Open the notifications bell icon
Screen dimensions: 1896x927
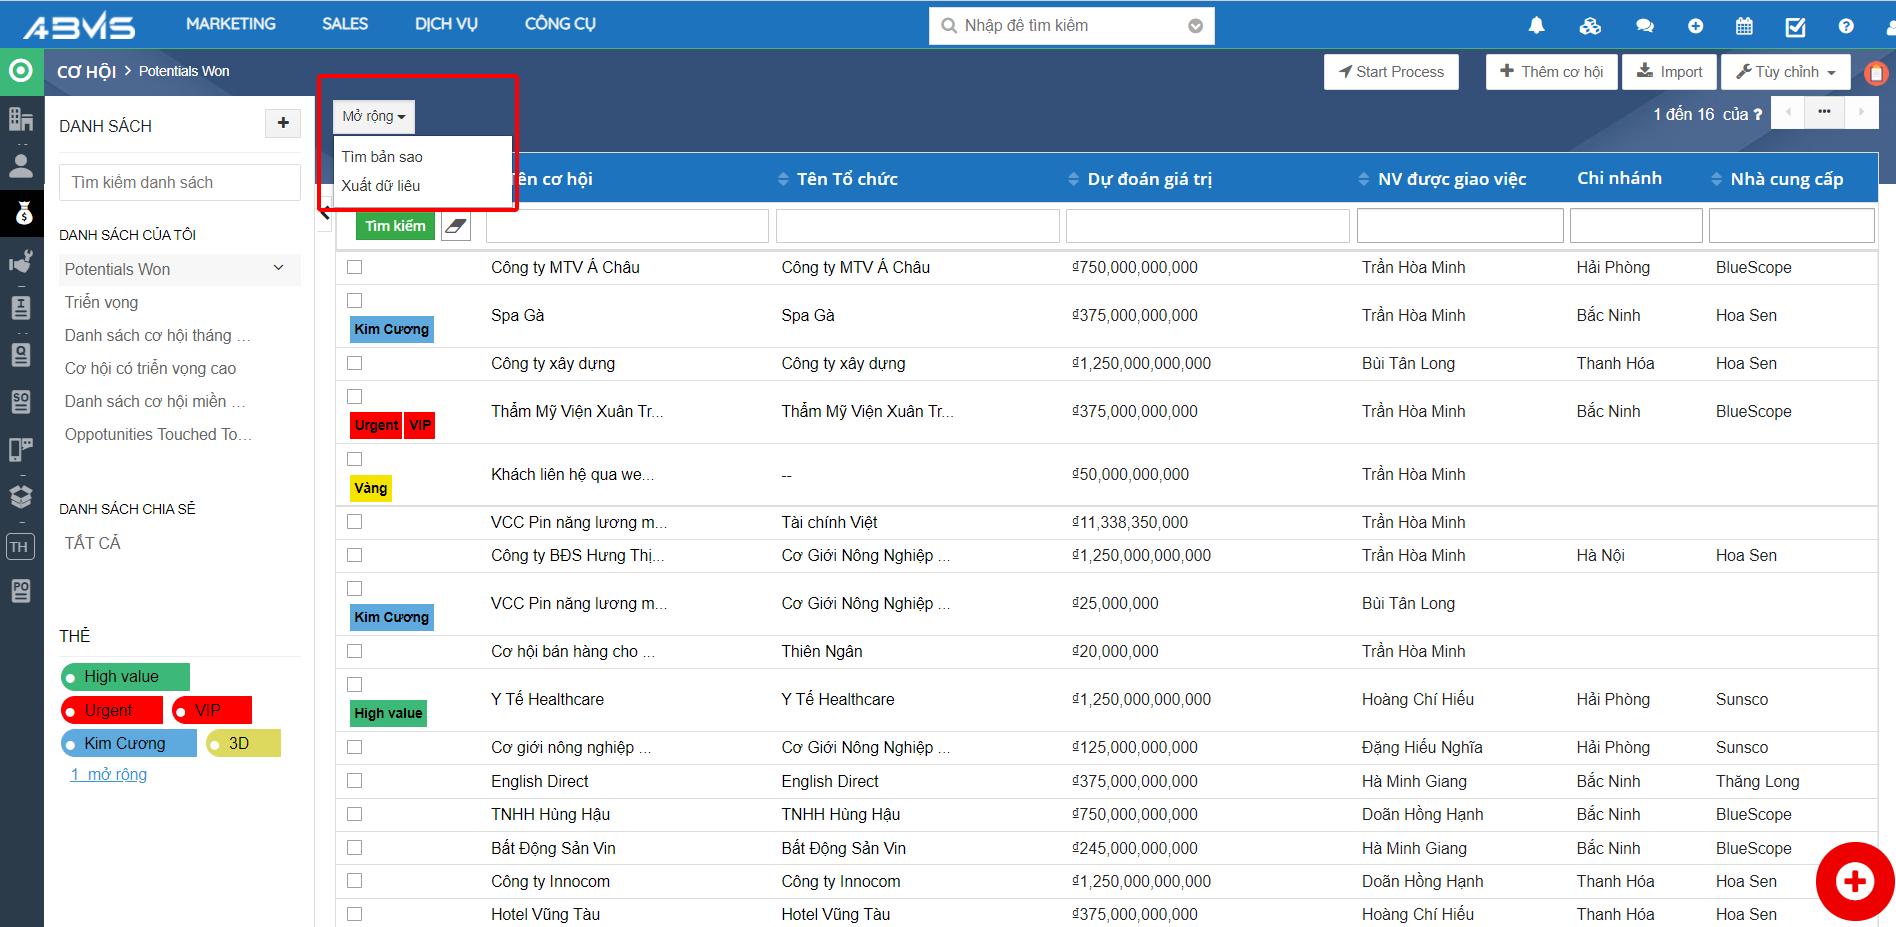pos(1536,26)
